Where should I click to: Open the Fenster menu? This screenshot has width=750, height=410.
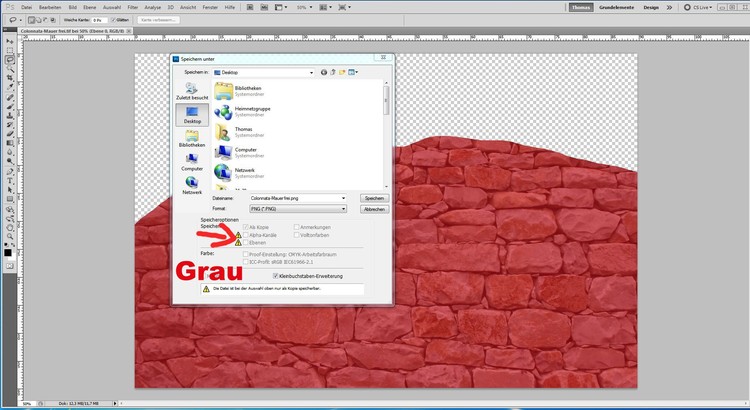tap(210, 7)
